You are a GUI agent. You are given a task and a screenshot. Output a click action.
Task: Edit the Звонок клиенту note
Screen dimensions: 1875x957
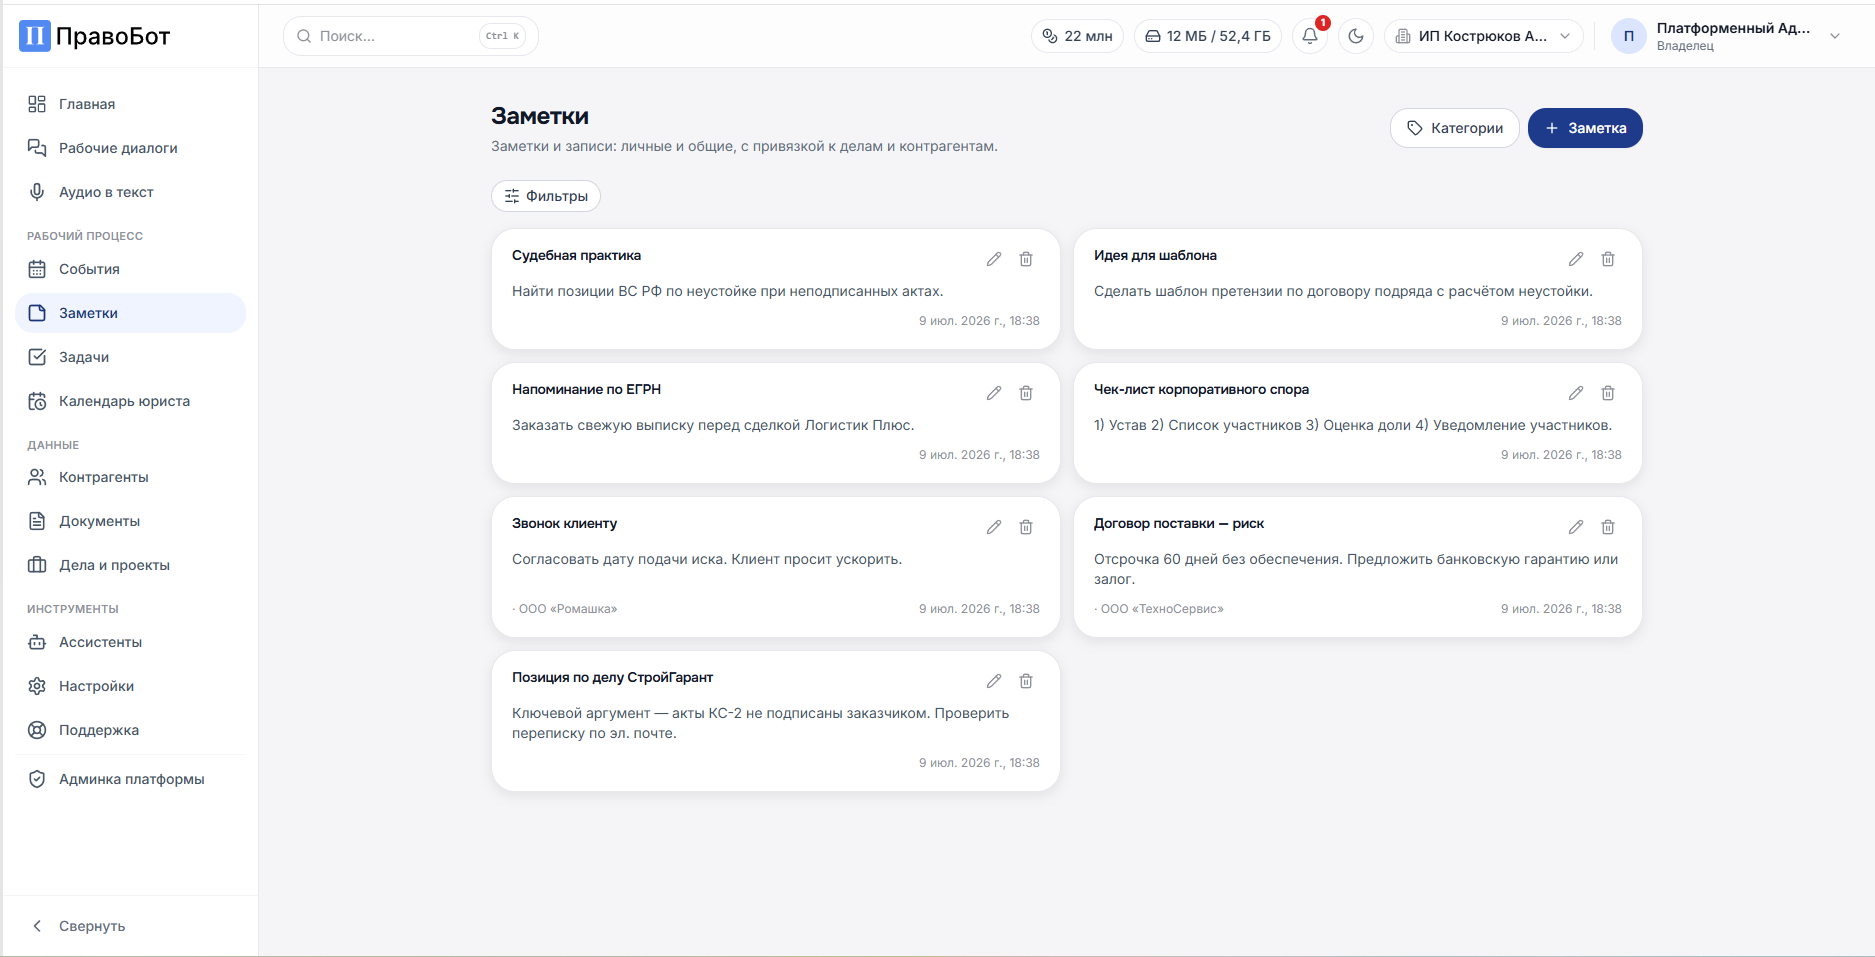[994, 527]
